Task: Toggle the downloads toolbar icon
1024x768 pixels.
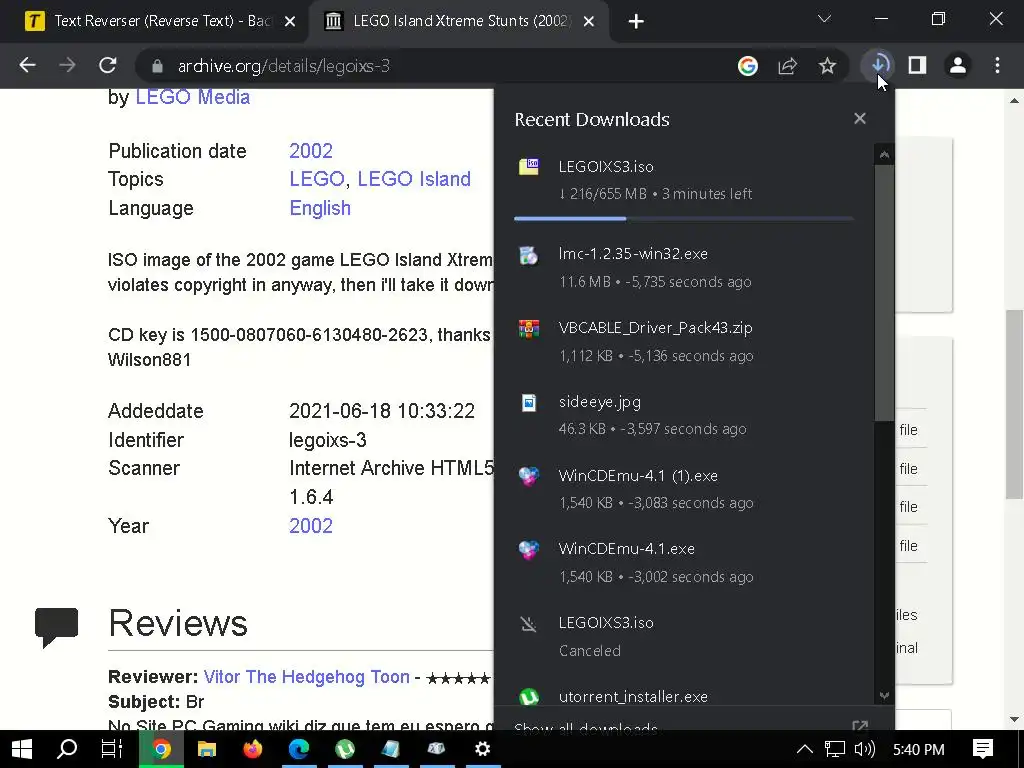Action: 879,65
